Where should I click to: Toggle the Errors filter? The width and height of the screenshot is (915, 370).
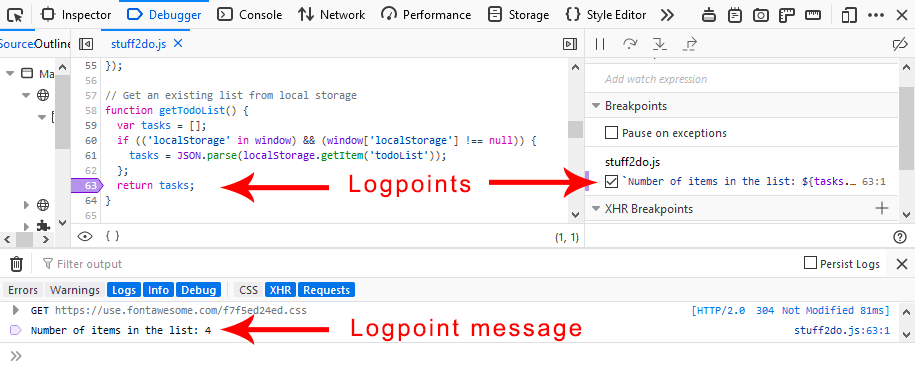(23, 290)
